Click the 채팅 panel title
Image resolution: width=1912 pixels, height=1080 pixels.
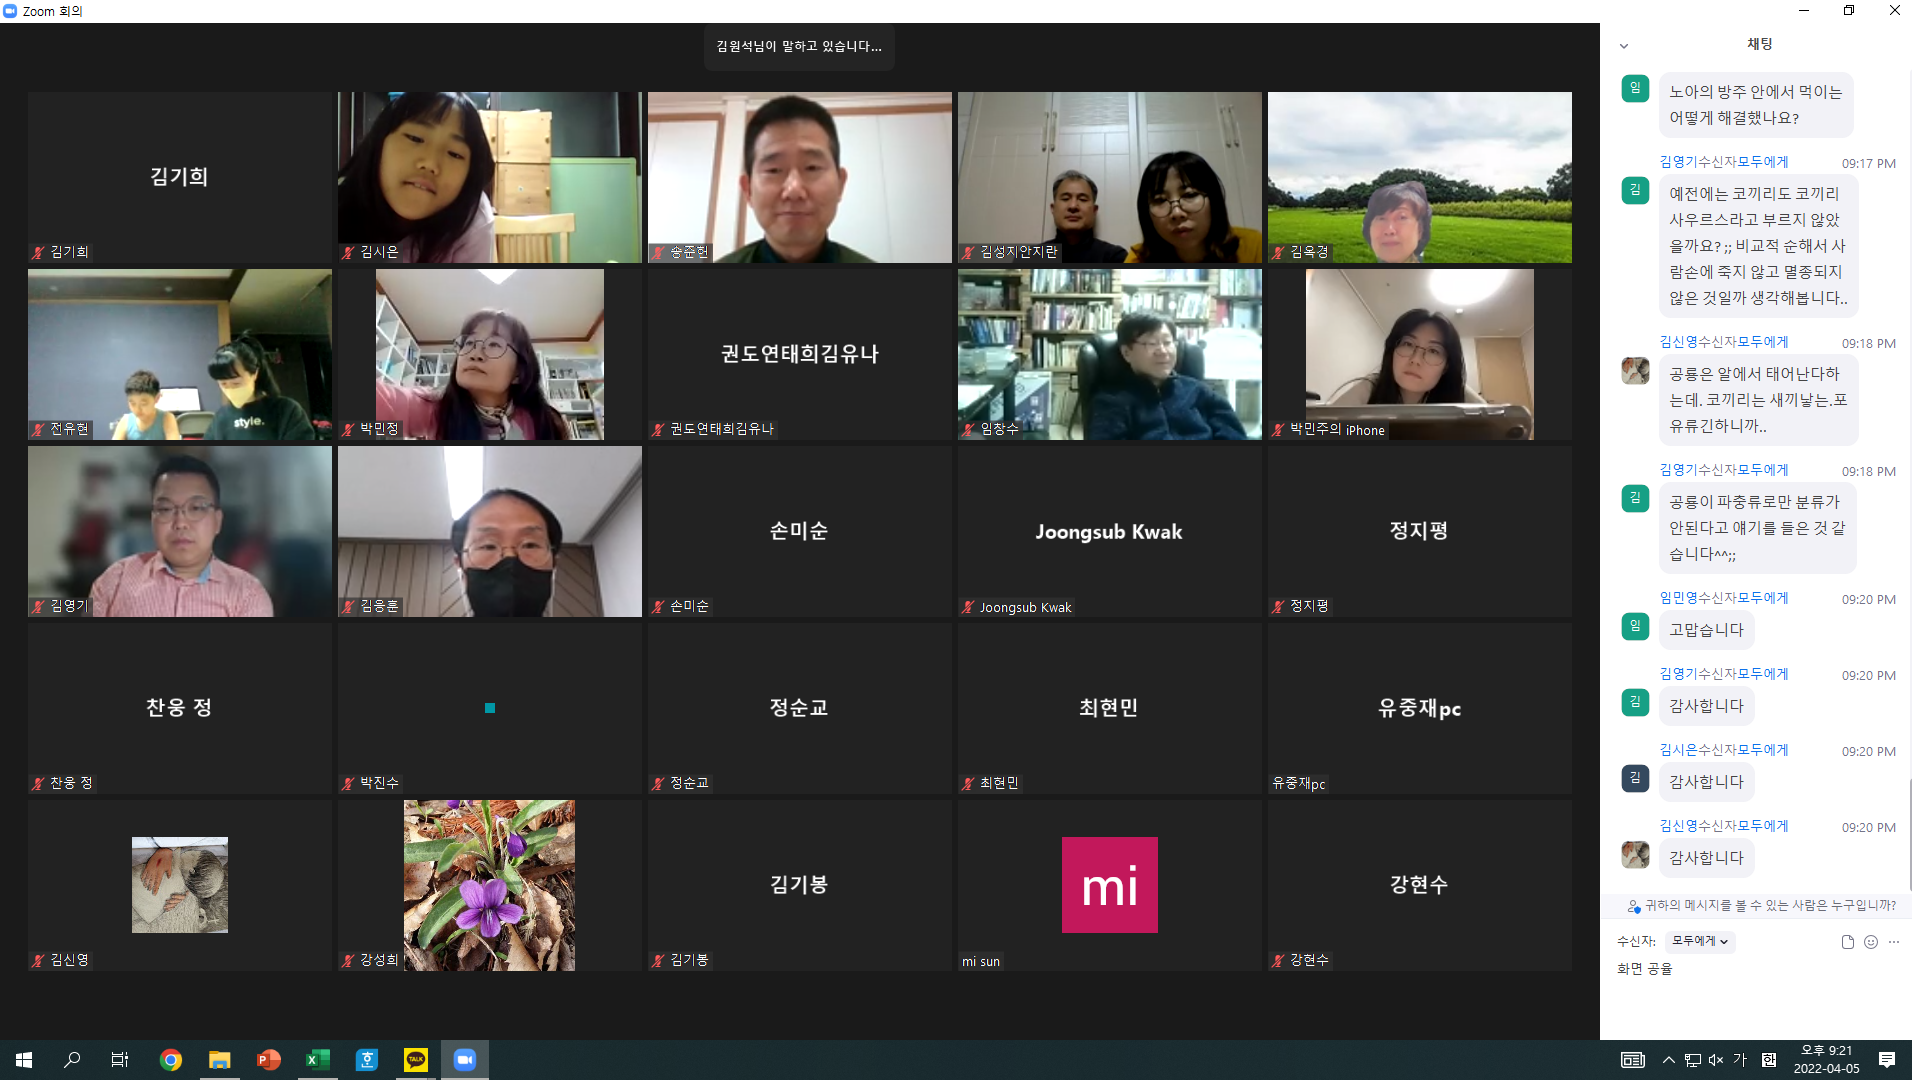pyautogui.click(x=1760, y=44)
